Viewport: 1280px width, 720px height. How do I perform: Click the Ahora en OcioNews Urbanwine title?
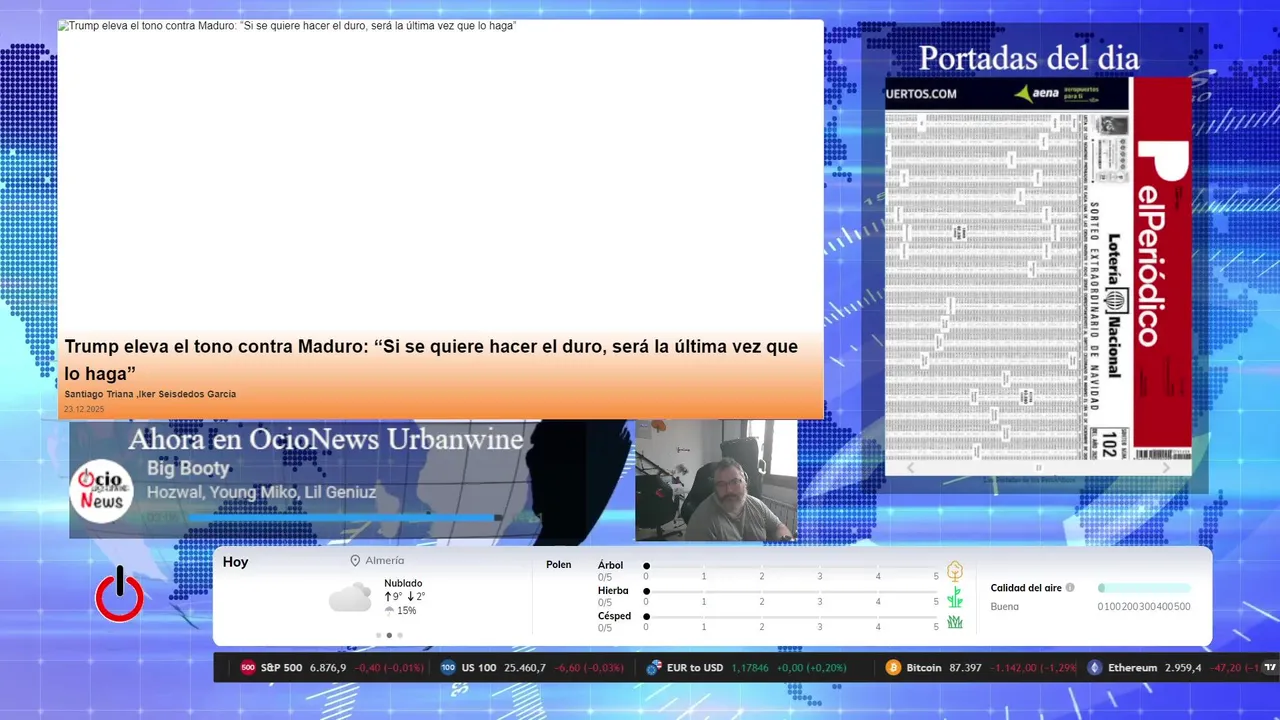325,439
